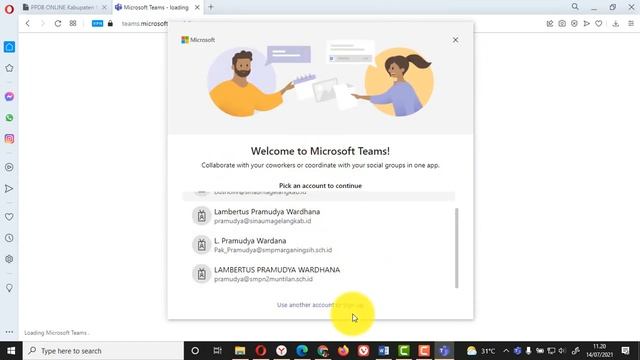The width and height of the screenshot is (640, 360).
Task: Expand hidden system tray icons
Action: (x=506, y=351)
